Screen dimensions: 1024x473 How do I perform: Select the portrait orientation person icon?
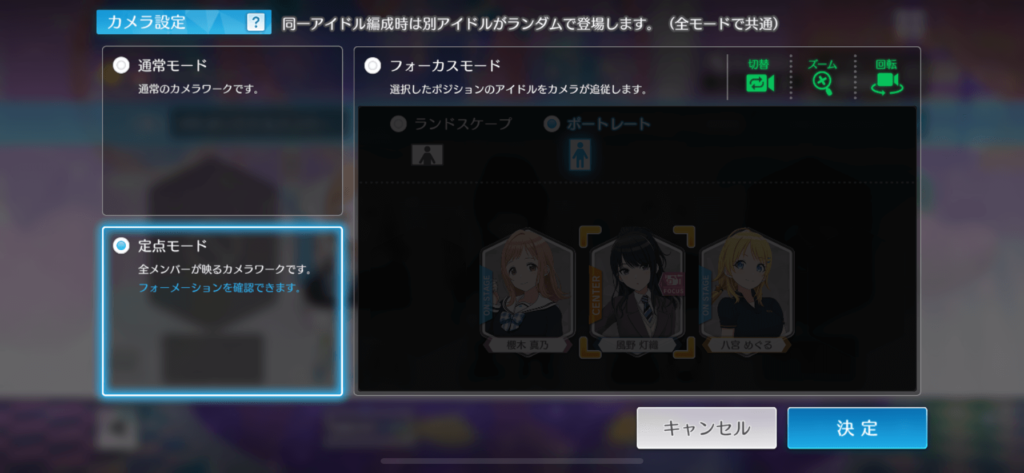[x=579, y=155]
